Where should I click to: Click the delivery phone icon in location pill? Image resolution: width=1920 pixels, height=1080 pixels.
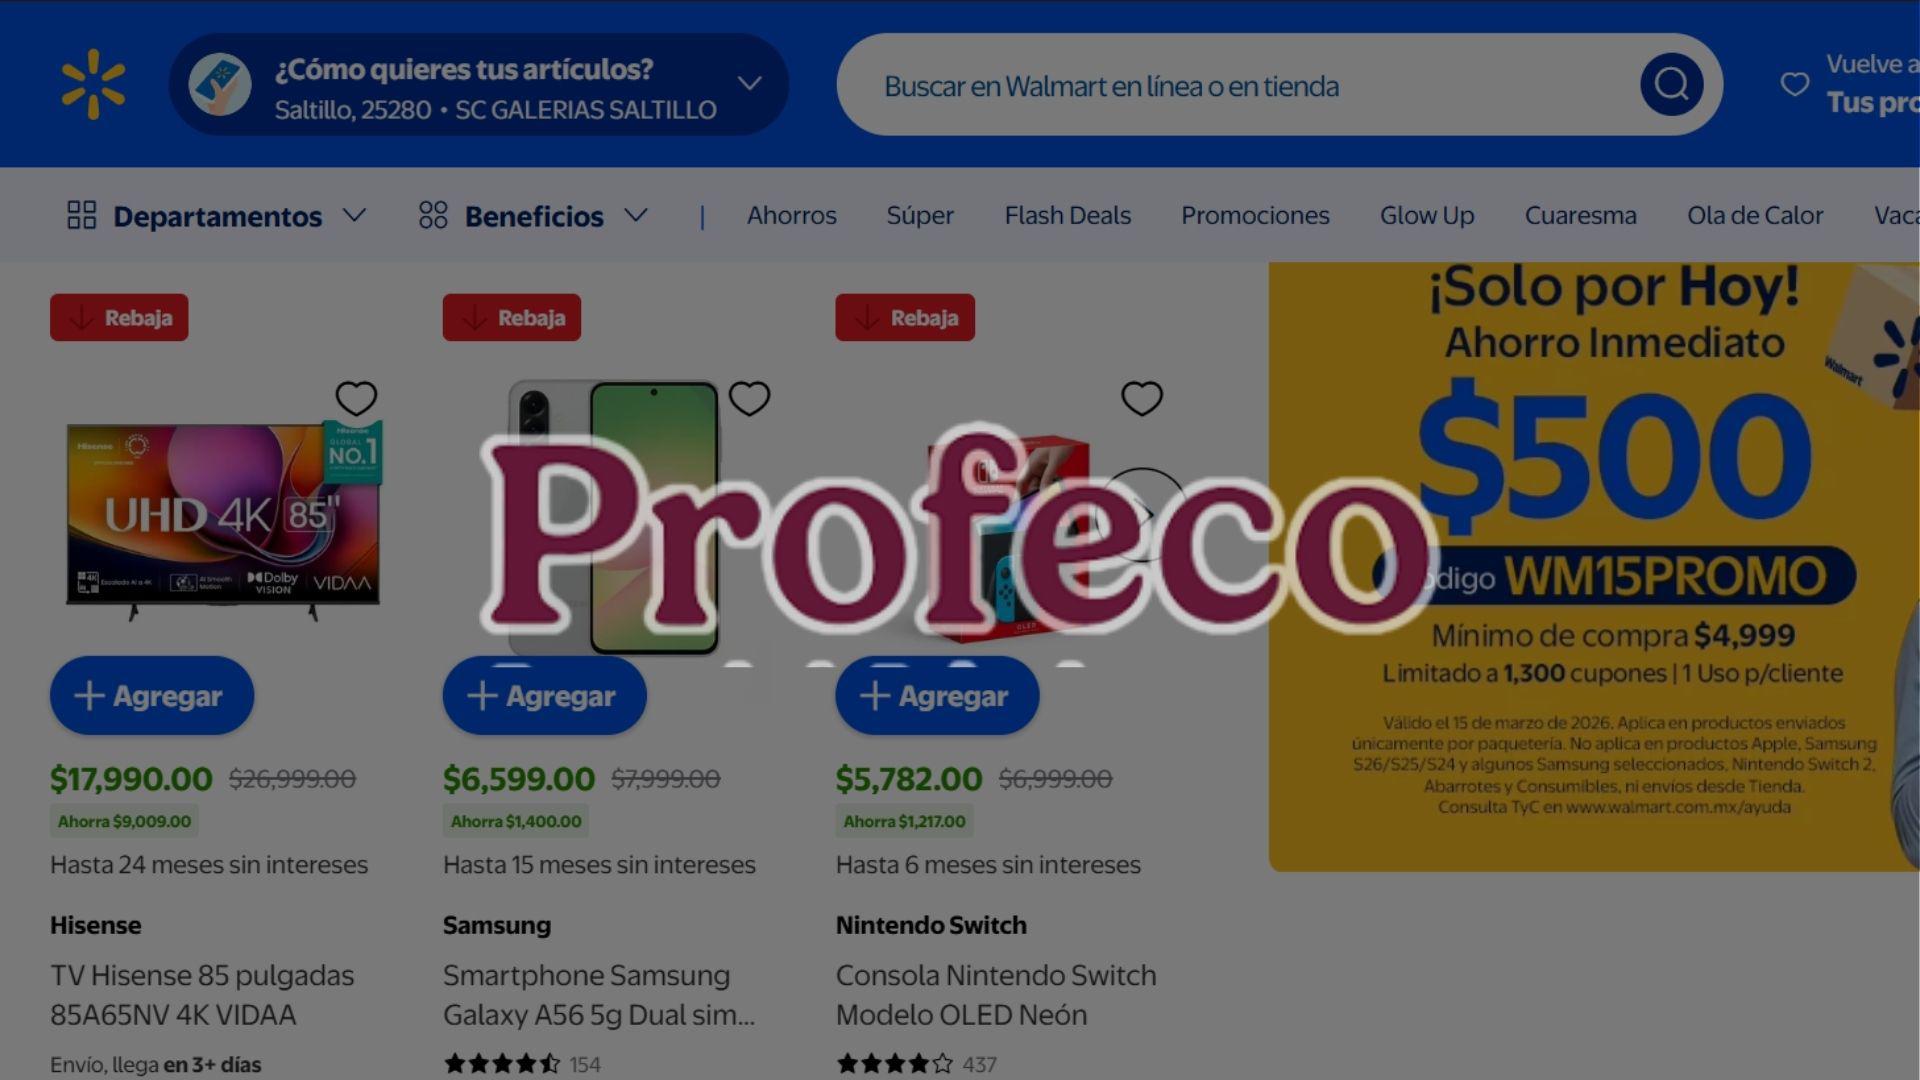pyautogui.click(x=220, y=84)
